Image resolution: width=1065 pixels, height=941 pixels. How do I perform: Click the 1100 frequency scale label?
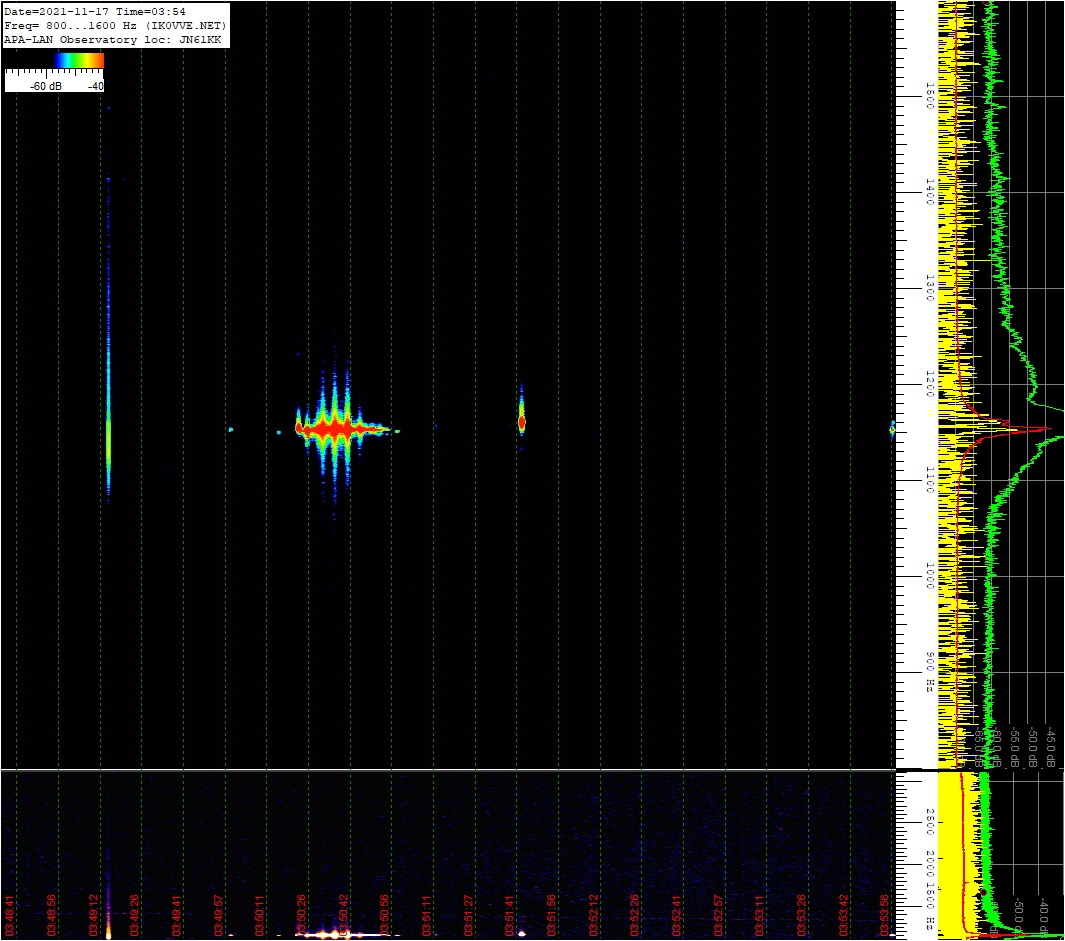(930, 480)
